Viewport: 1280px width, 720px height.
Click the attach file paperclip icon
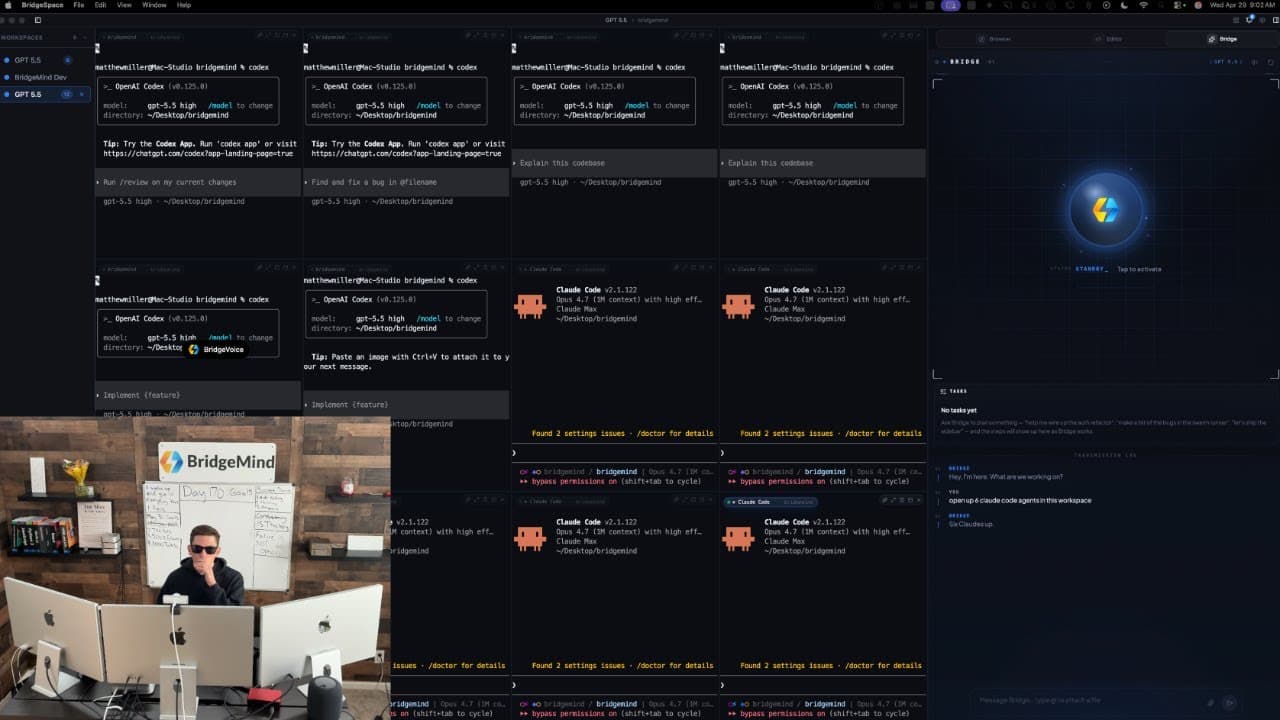tap(1210, 702)
